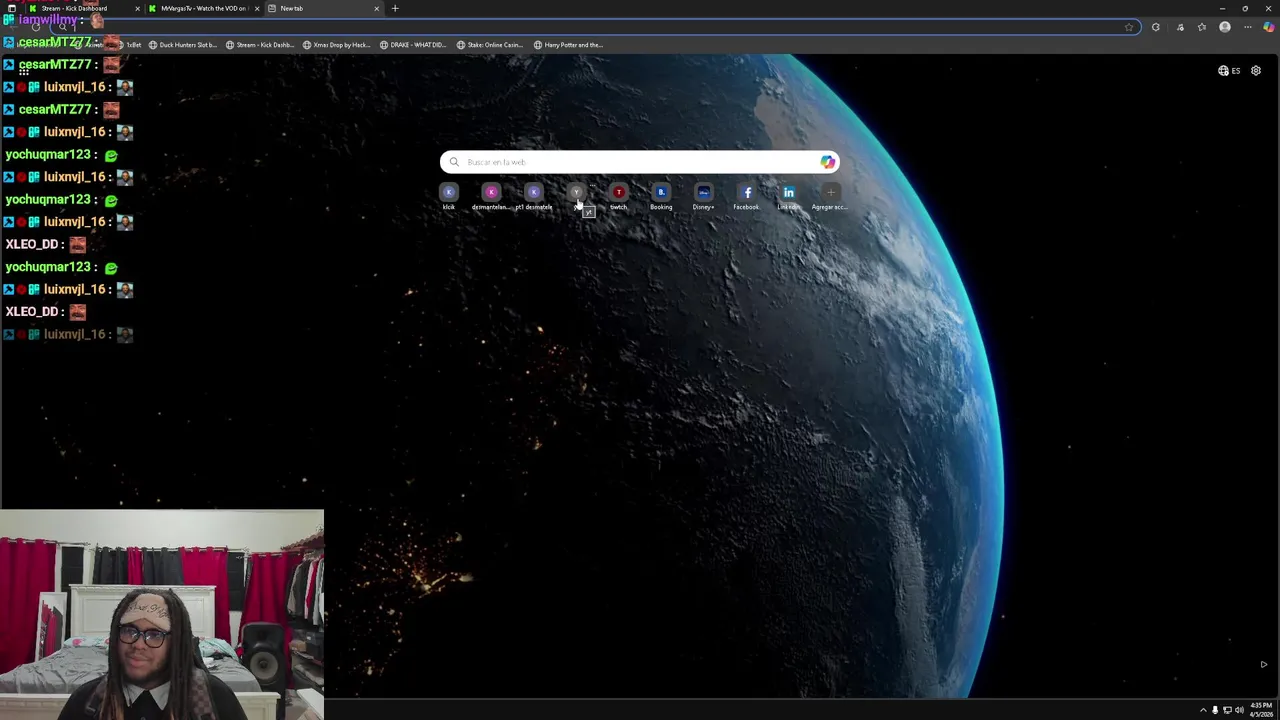Open the desmantelan... quick link
Image resolution: width=1280 pixels, height=720 pixels.
click(x=491, y=197)
